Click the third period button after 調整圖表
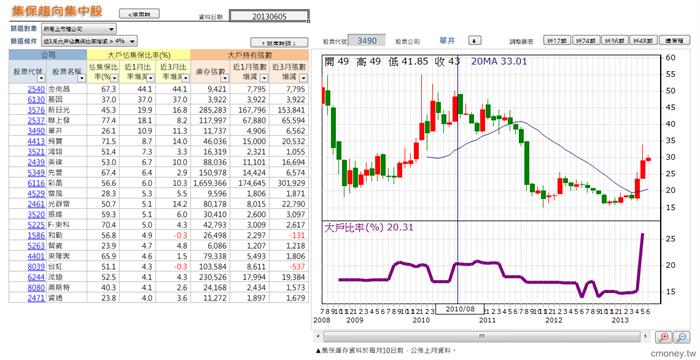 pos(614,41)
